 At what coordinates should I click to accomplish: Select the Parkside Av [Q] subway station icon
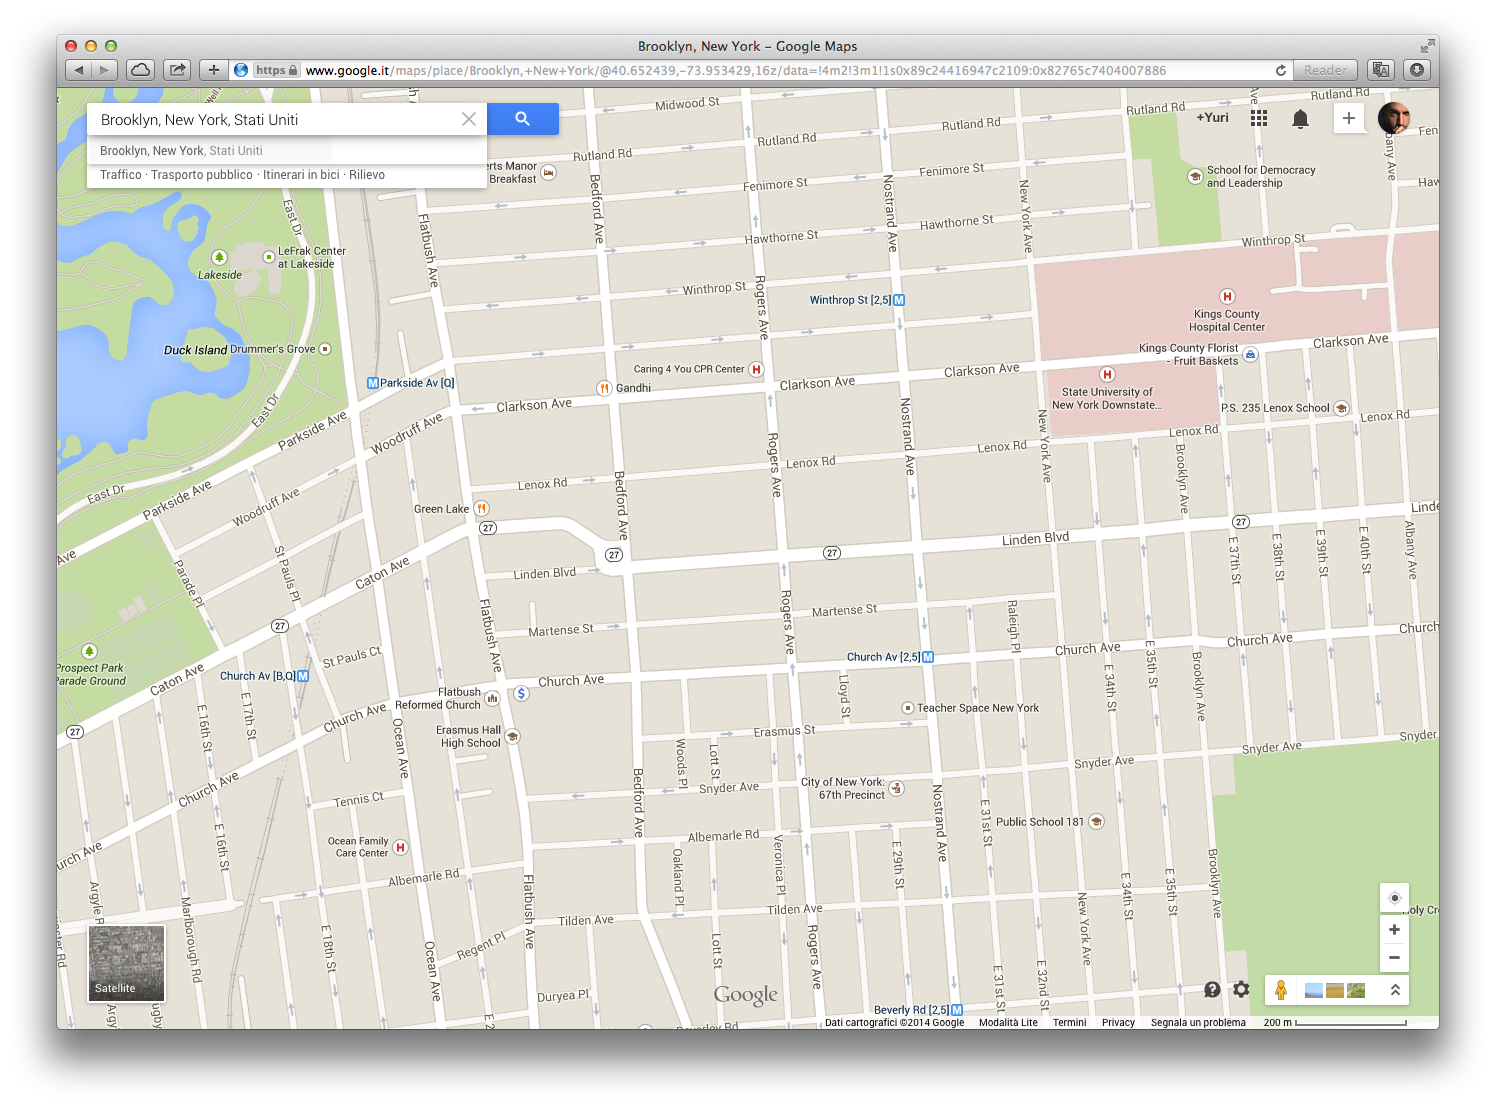(x=373, y=383)
